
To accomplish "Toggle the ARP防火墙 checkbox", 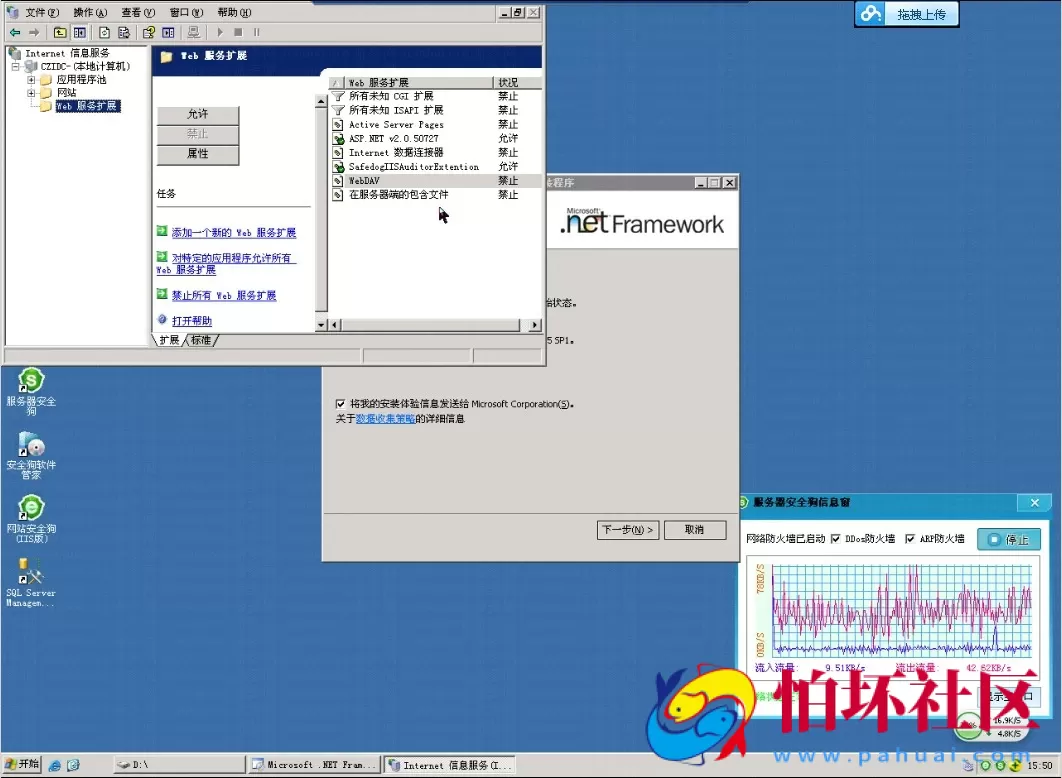I will pos(910,539).
